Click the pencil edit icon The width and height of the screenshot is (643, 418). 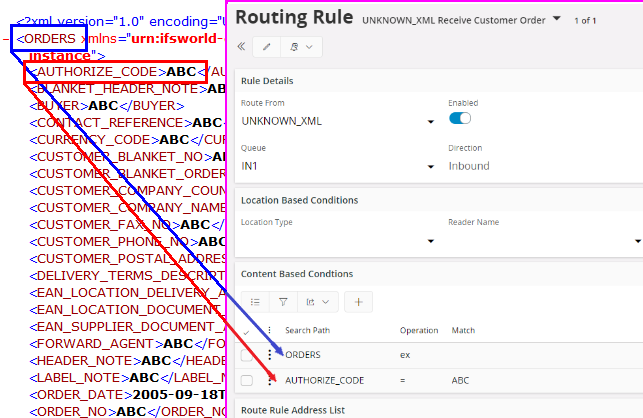click(x=267, y=47)
